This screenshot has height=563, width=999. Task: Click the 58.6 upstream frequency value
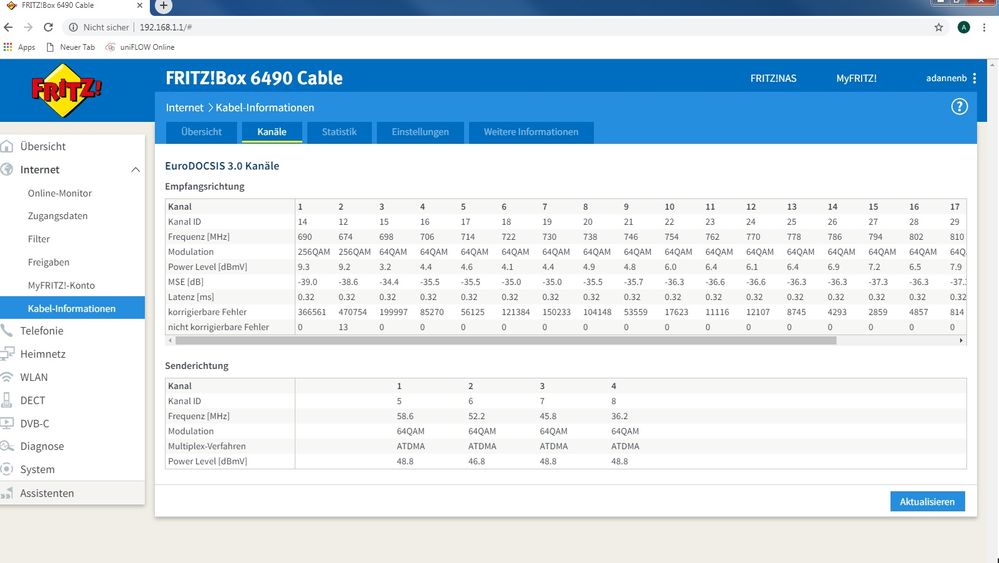[x=405, y=416]
